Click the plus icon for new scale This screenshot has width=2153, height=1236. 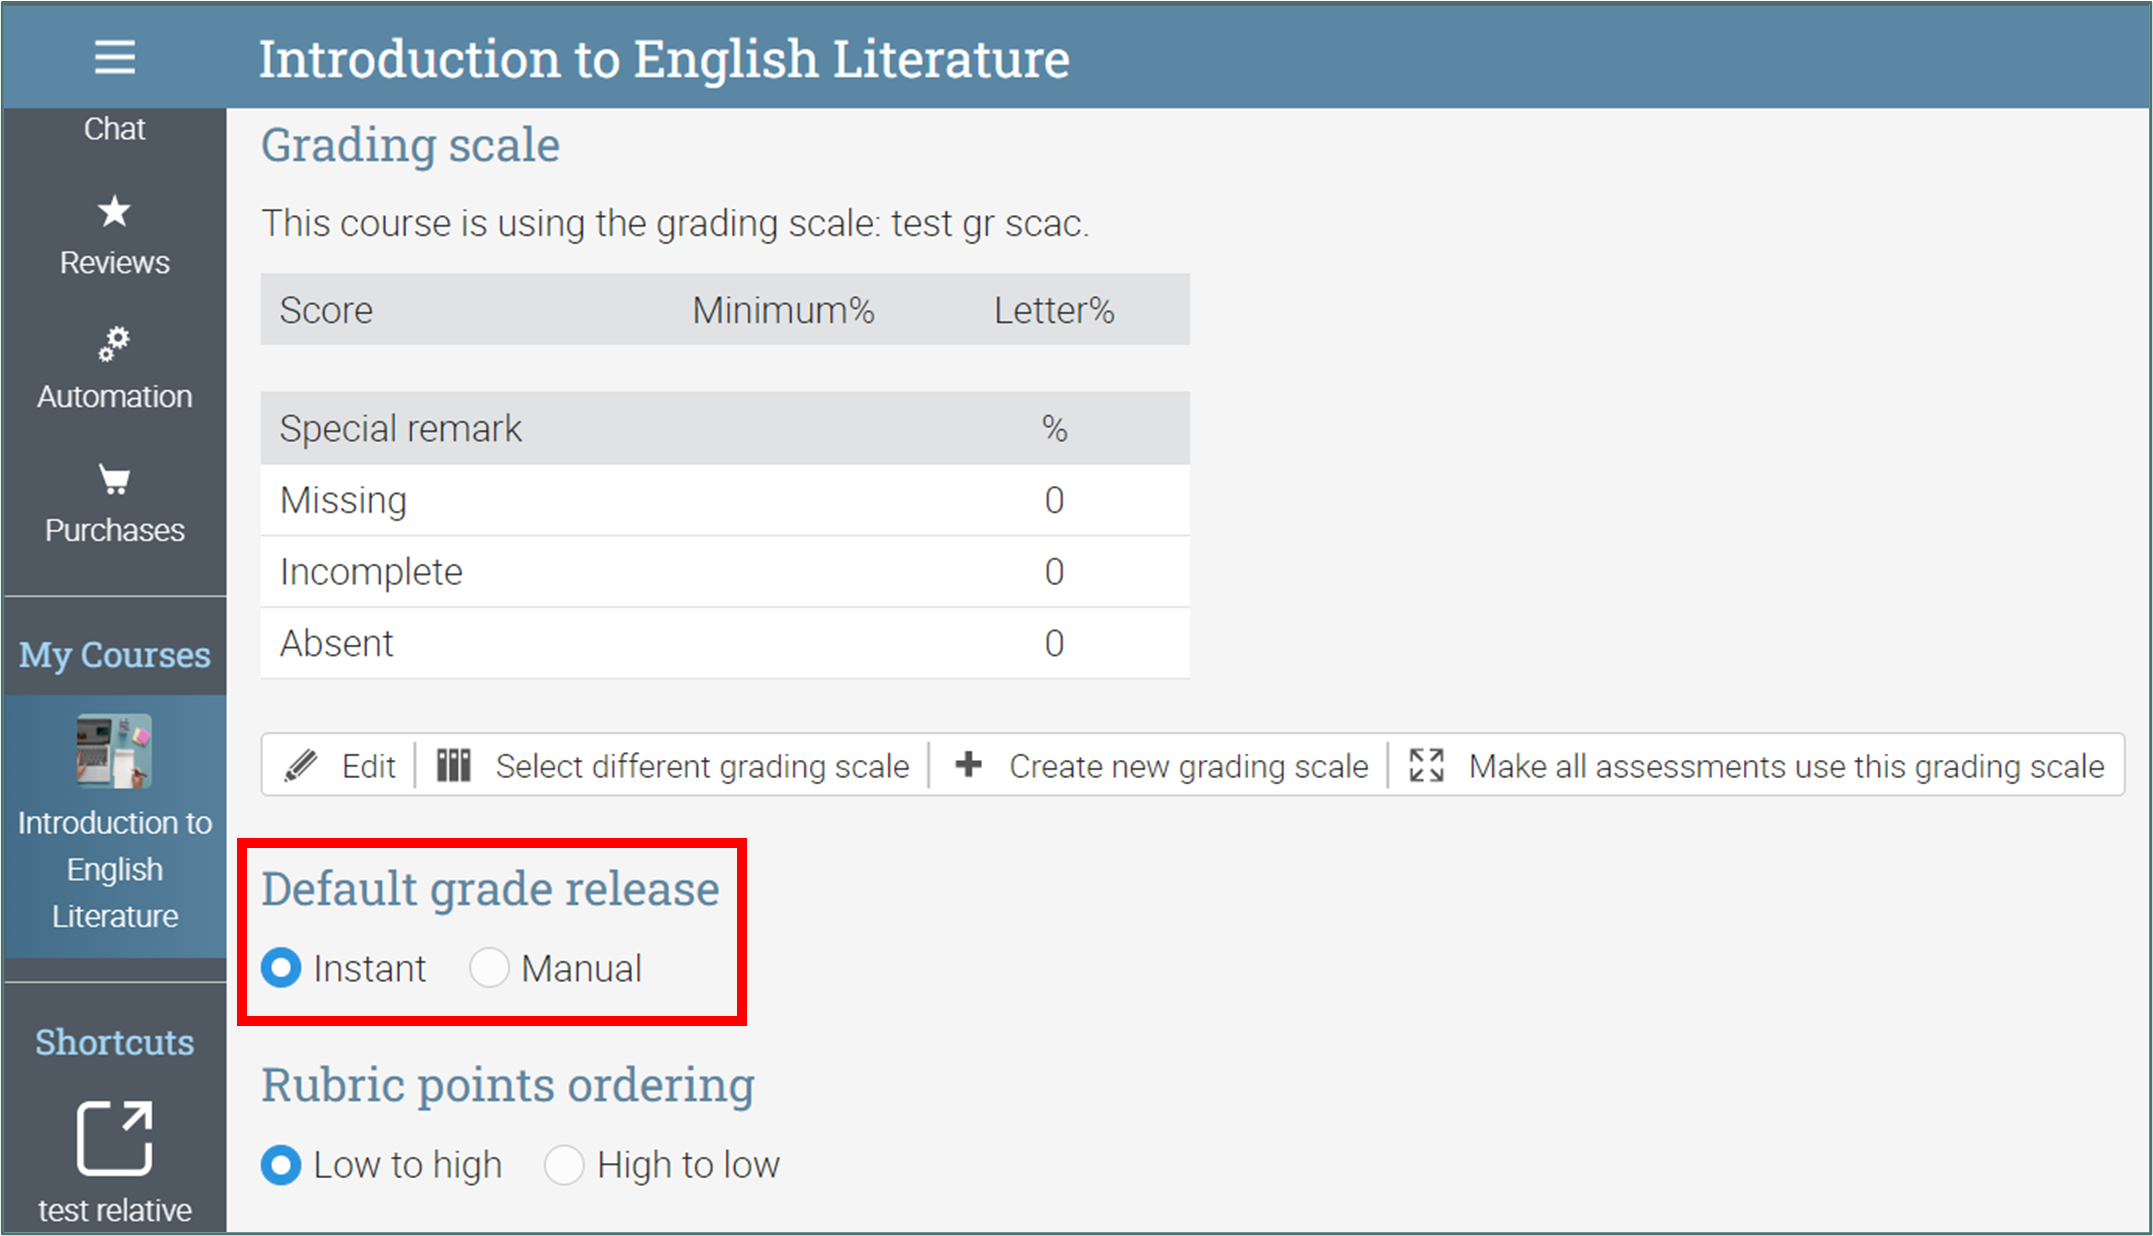[x=968, y=766]
